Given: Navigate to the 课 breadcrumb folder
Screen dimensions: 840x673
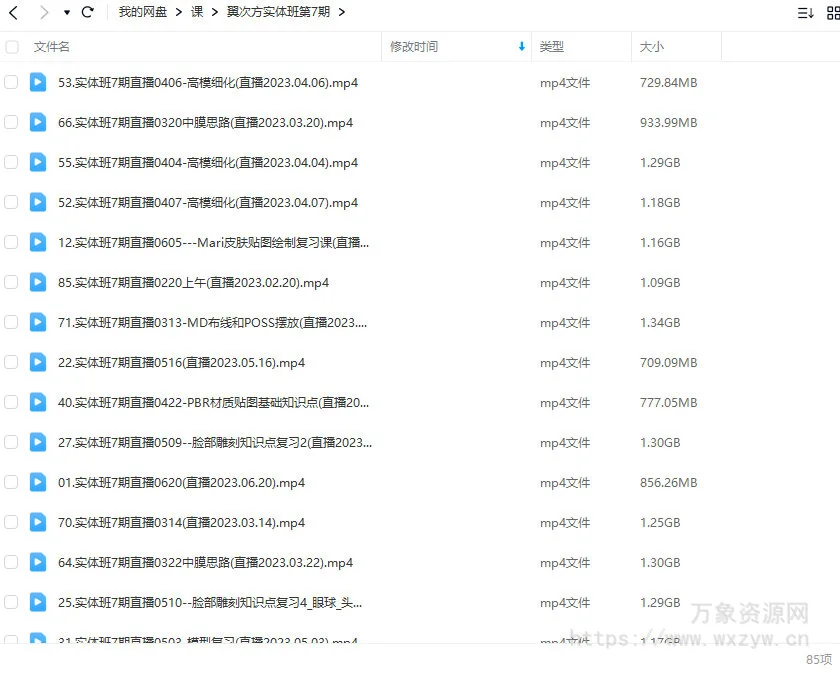Looking at the screenshot, I should tap(197, 13).
